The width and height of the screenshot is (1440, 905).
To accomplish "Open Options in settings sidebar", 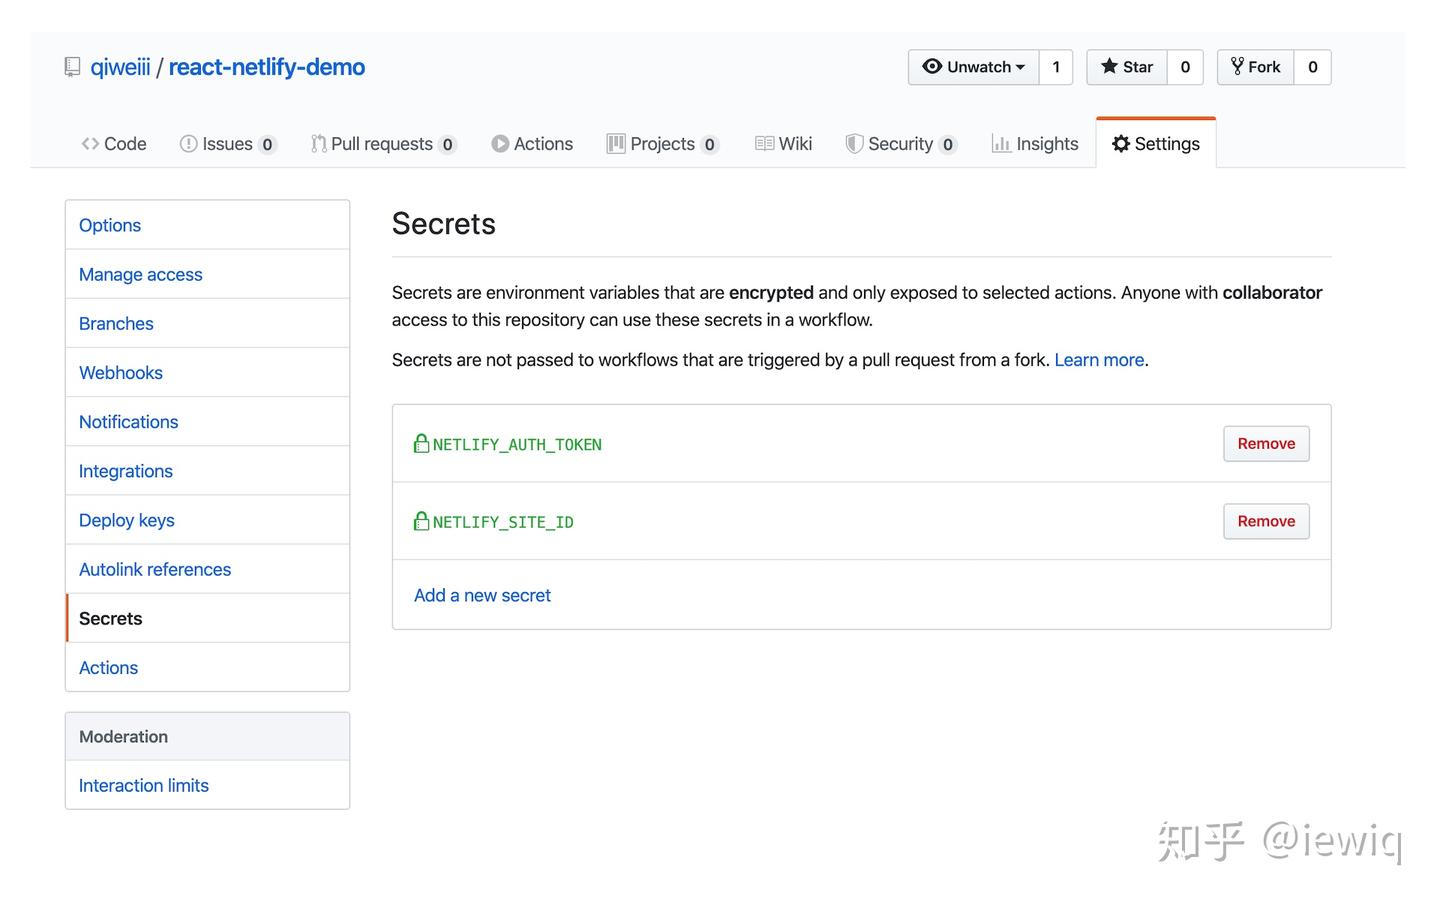I will (x=208, y=225).
